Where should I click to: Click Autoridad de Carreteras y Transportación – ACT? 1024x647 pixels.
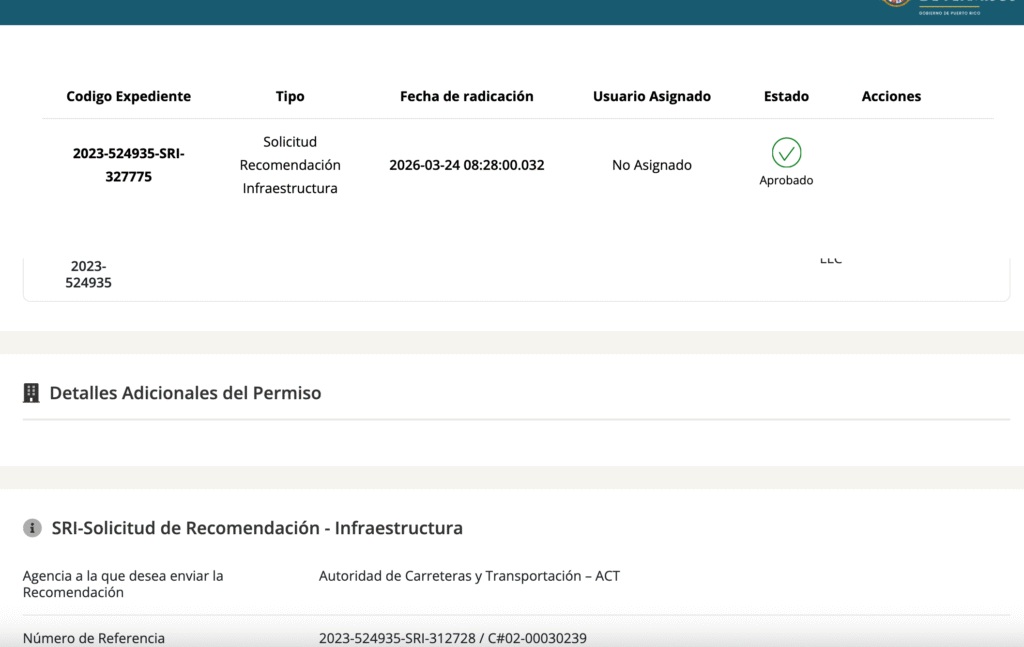pos(470,576)
